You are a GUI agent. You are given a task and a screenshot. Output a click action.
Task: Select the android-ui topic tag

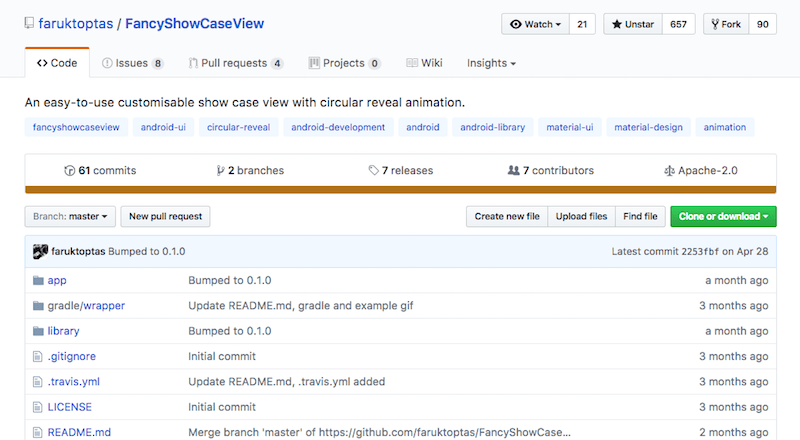tap(163, 127)
